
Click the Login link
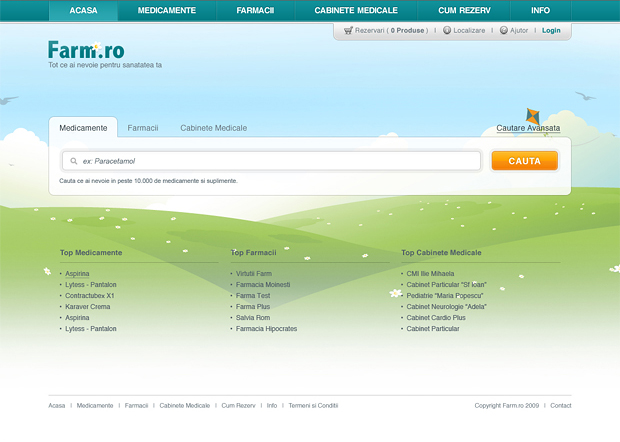pos(551,31)
